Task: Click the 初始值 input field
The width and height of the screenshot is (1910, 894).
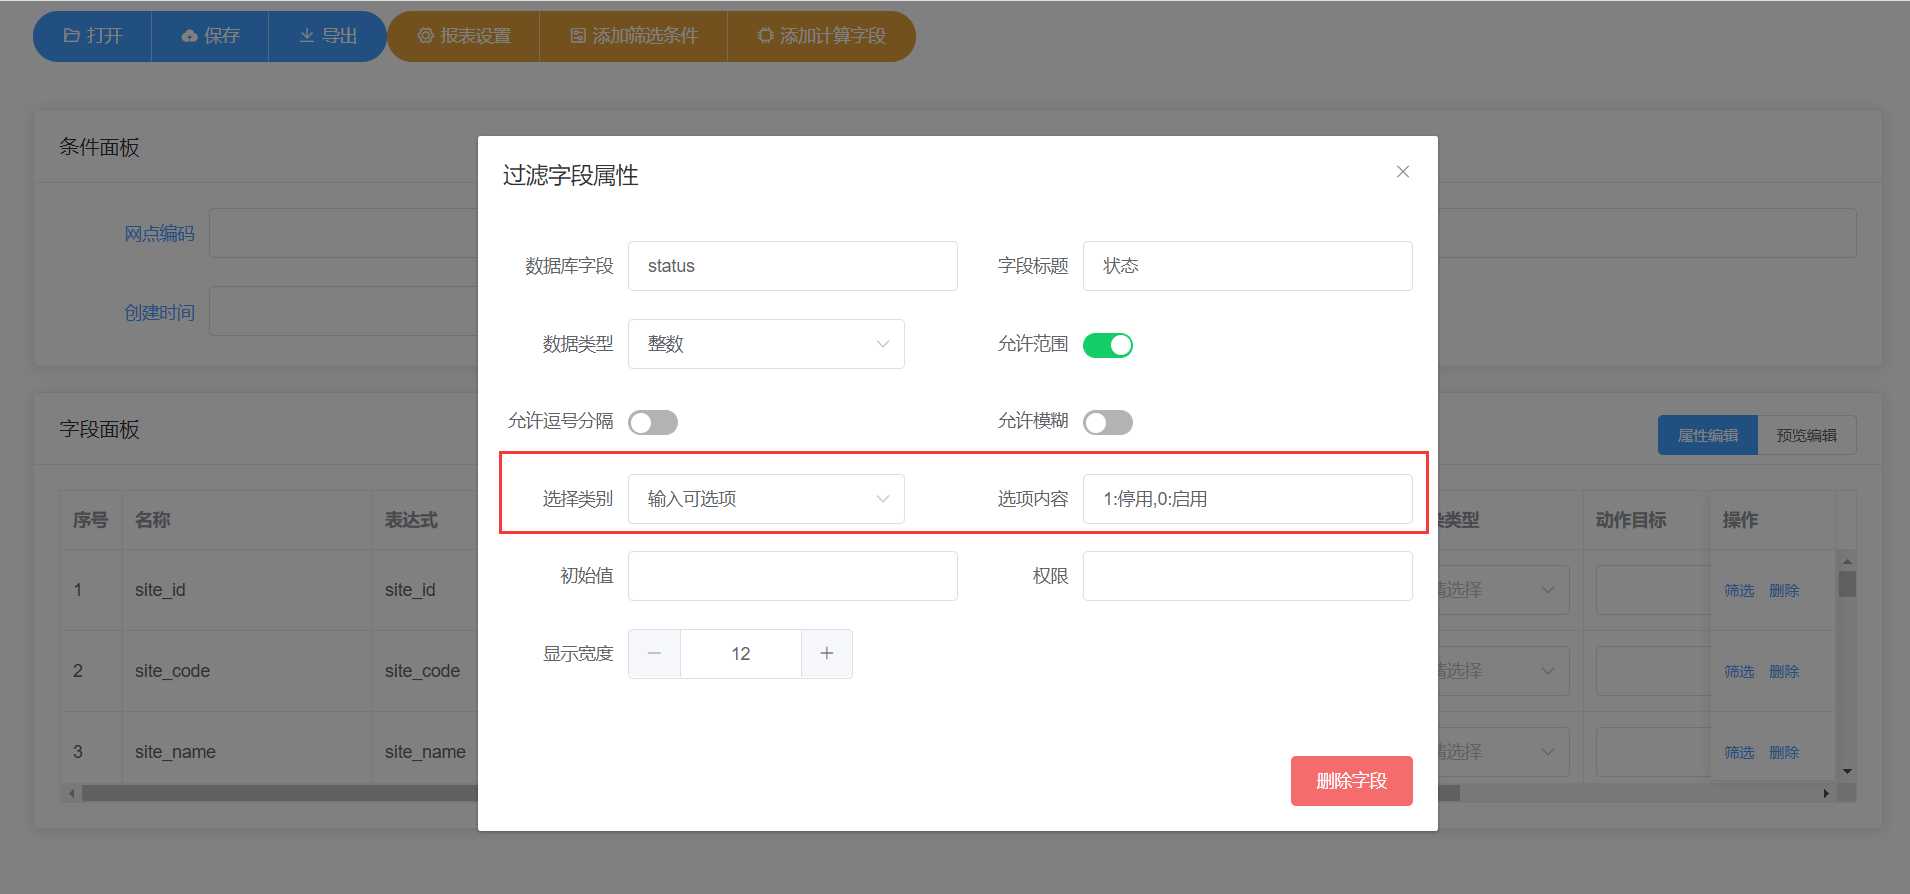Action: pos(792,576)
